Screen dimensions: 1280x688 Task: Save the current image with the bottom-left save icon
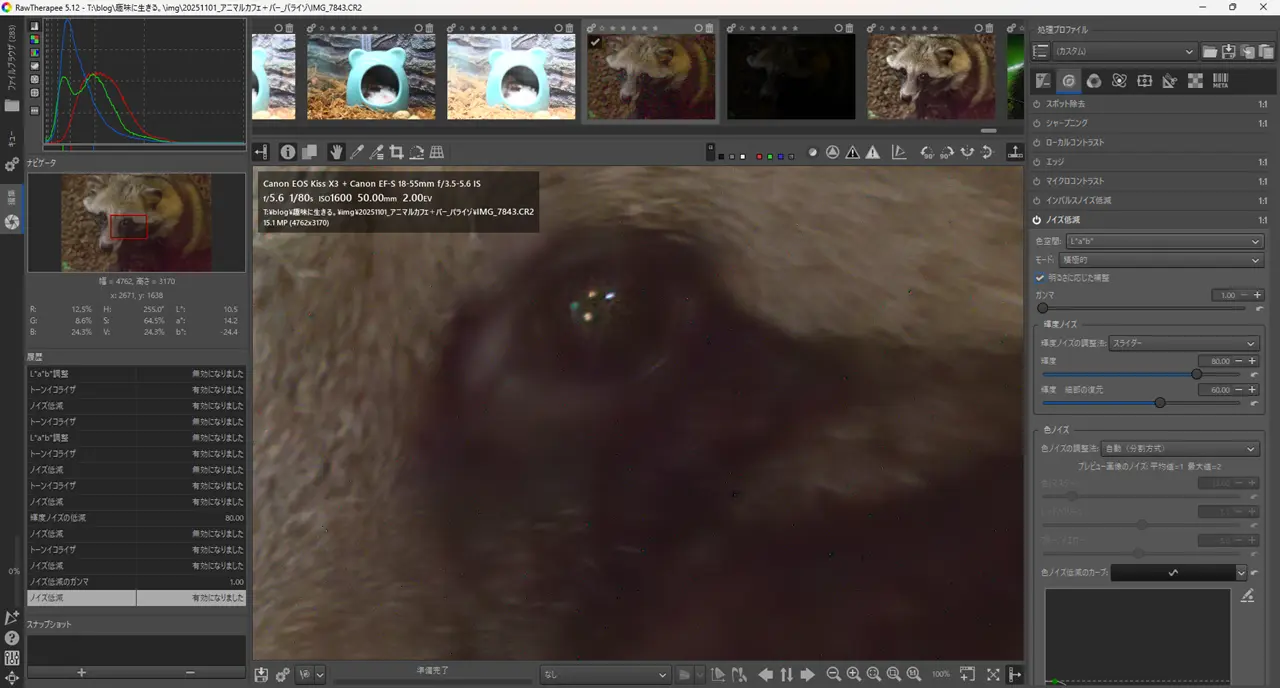(261, 675)
